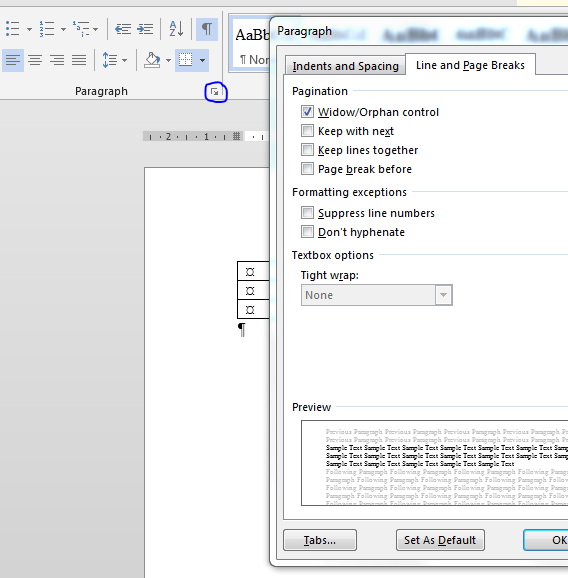568x578 pixels.
Task: Open the Borders dropdown arrow
Action: 202,60
